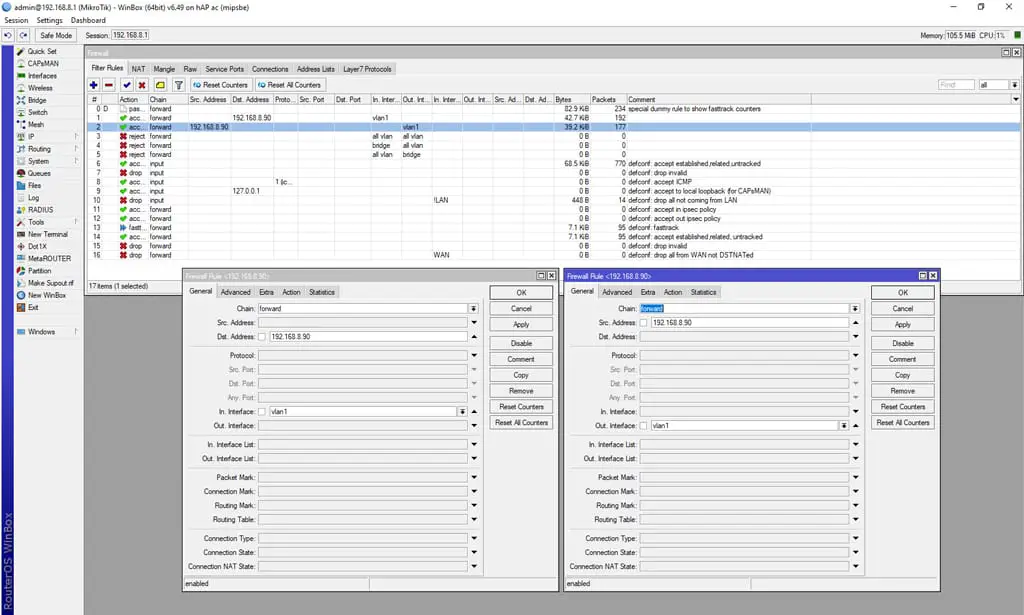1024x615 pixels.
Task: Open Quick Set in sidebar
Action: [42, 51]
